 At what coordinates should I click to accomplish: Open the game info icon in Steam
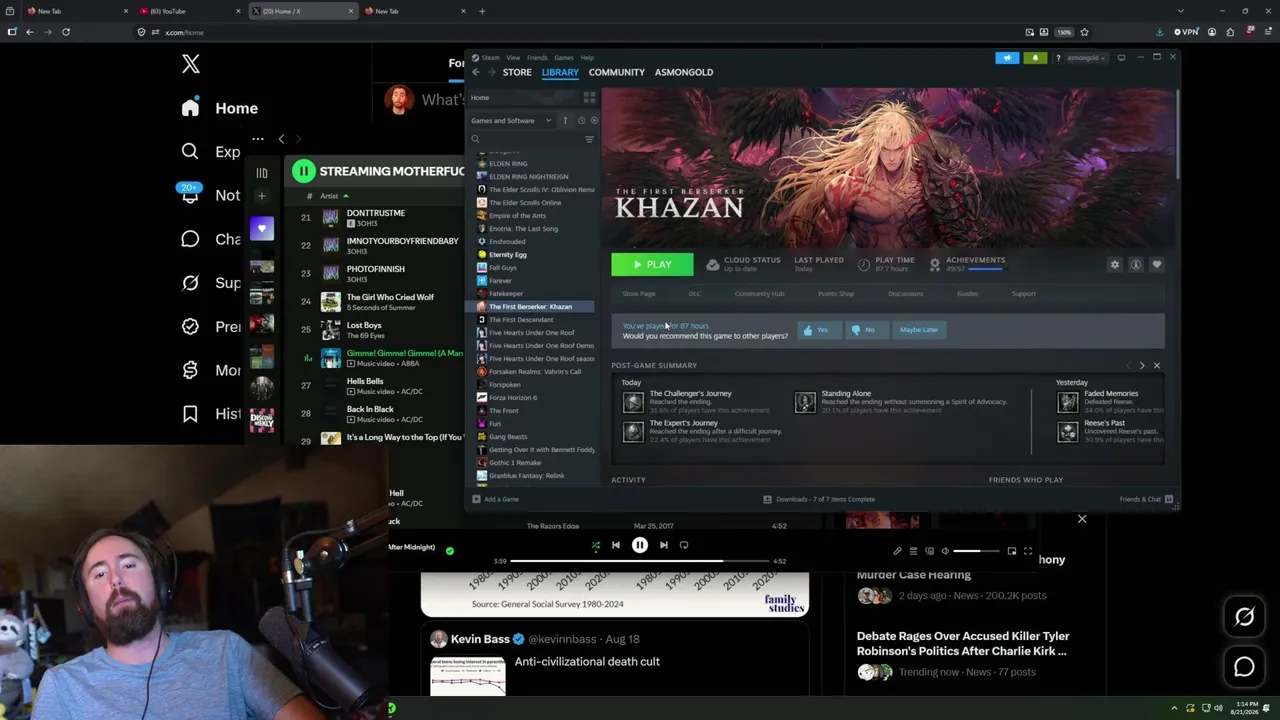coord(1136,264)
